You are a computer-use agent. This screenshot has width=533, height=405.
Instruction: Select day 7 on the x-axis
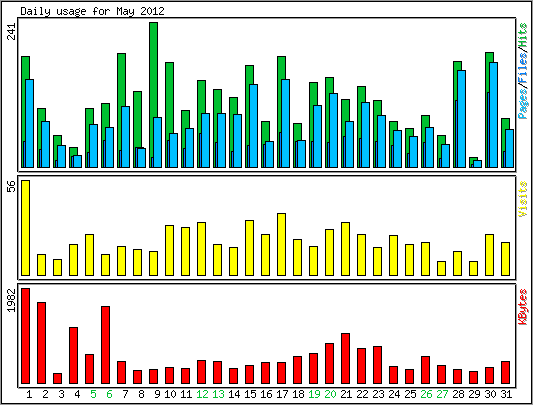coord(125,394)
